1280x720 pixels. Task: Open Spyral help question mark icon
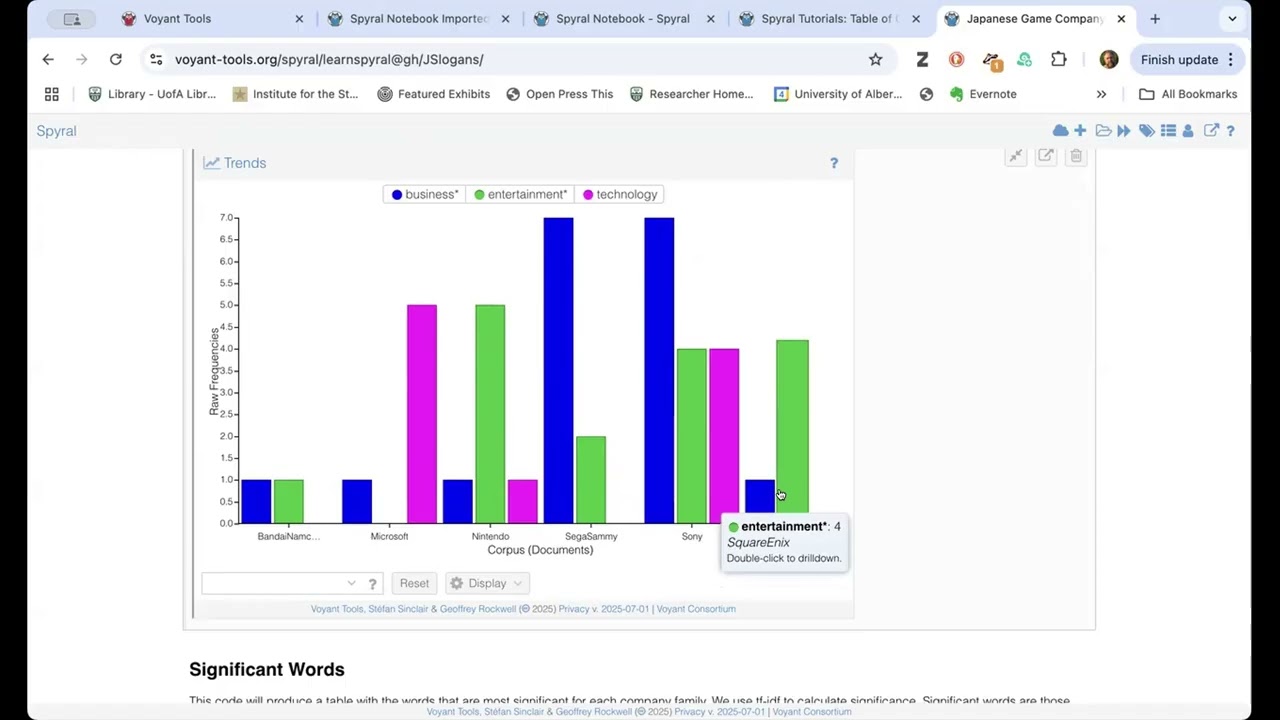click(1231, 131)
